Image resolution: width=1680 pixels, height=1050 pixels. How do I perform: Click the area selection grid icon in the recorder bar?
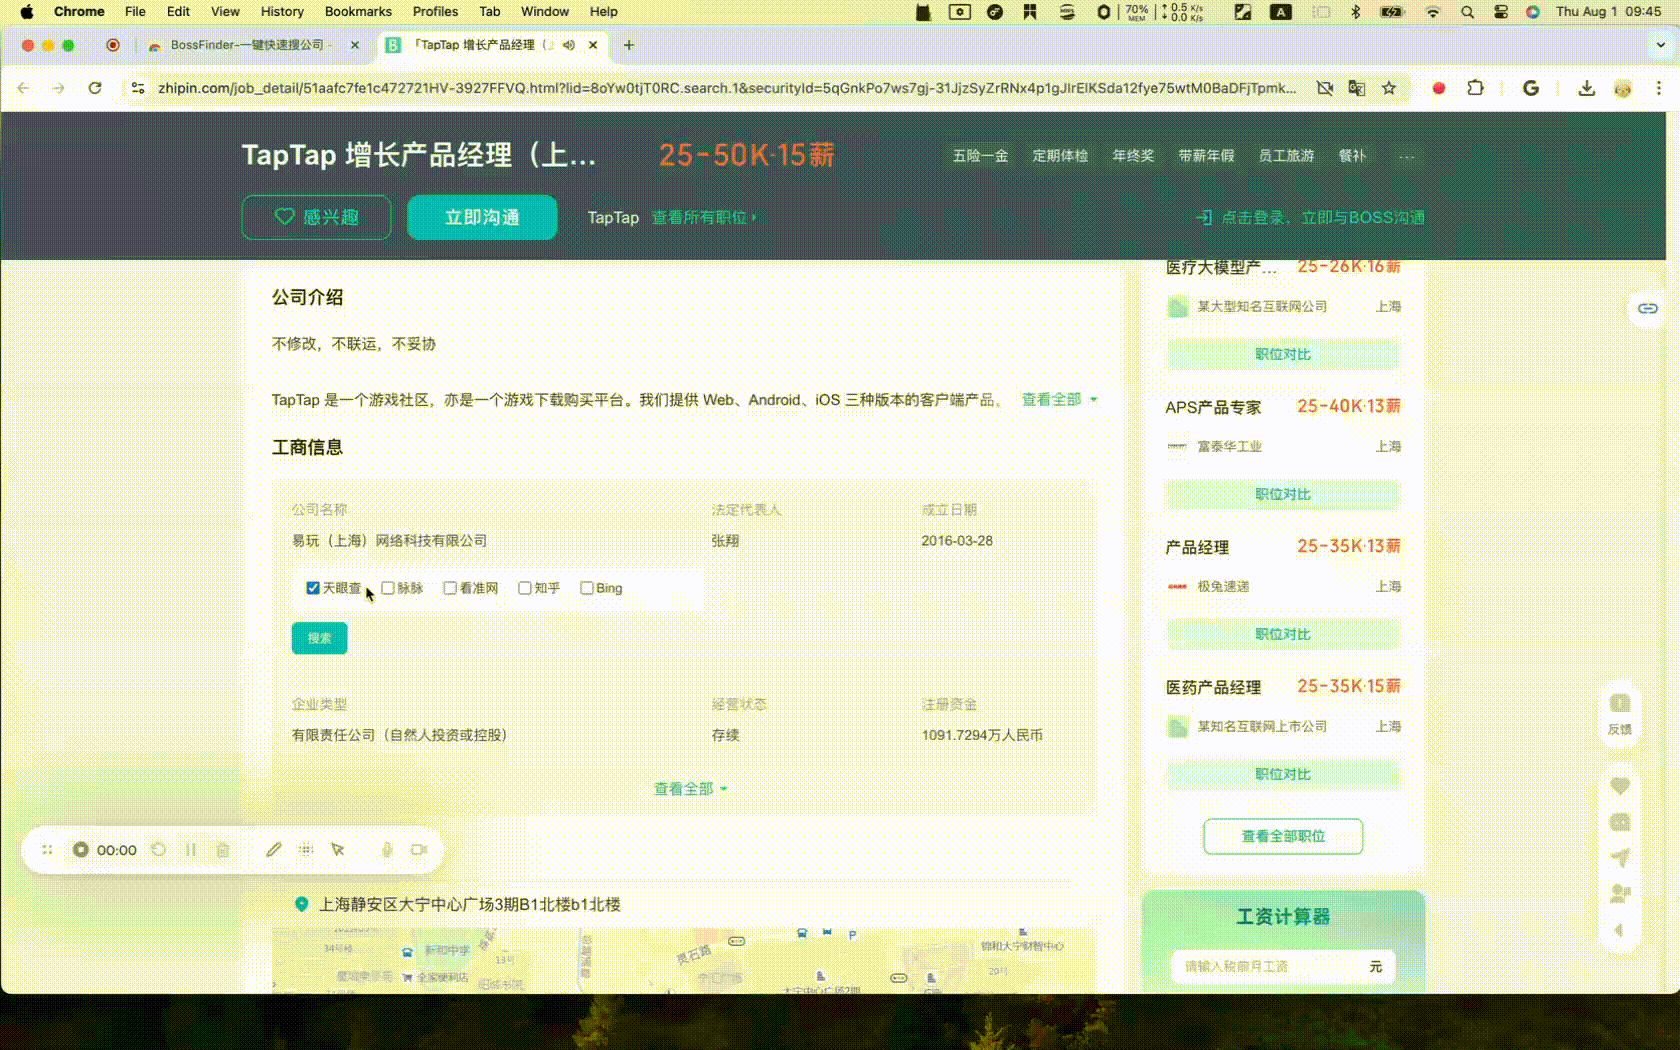(306, 850)
